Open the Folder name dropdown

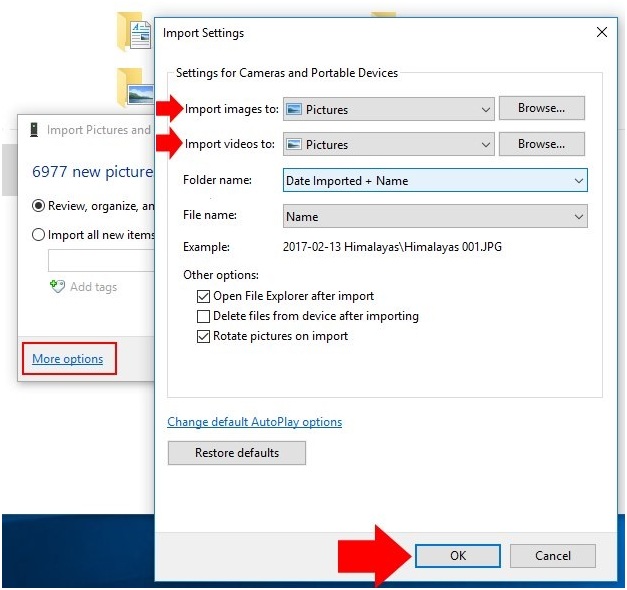click(578, 181)
